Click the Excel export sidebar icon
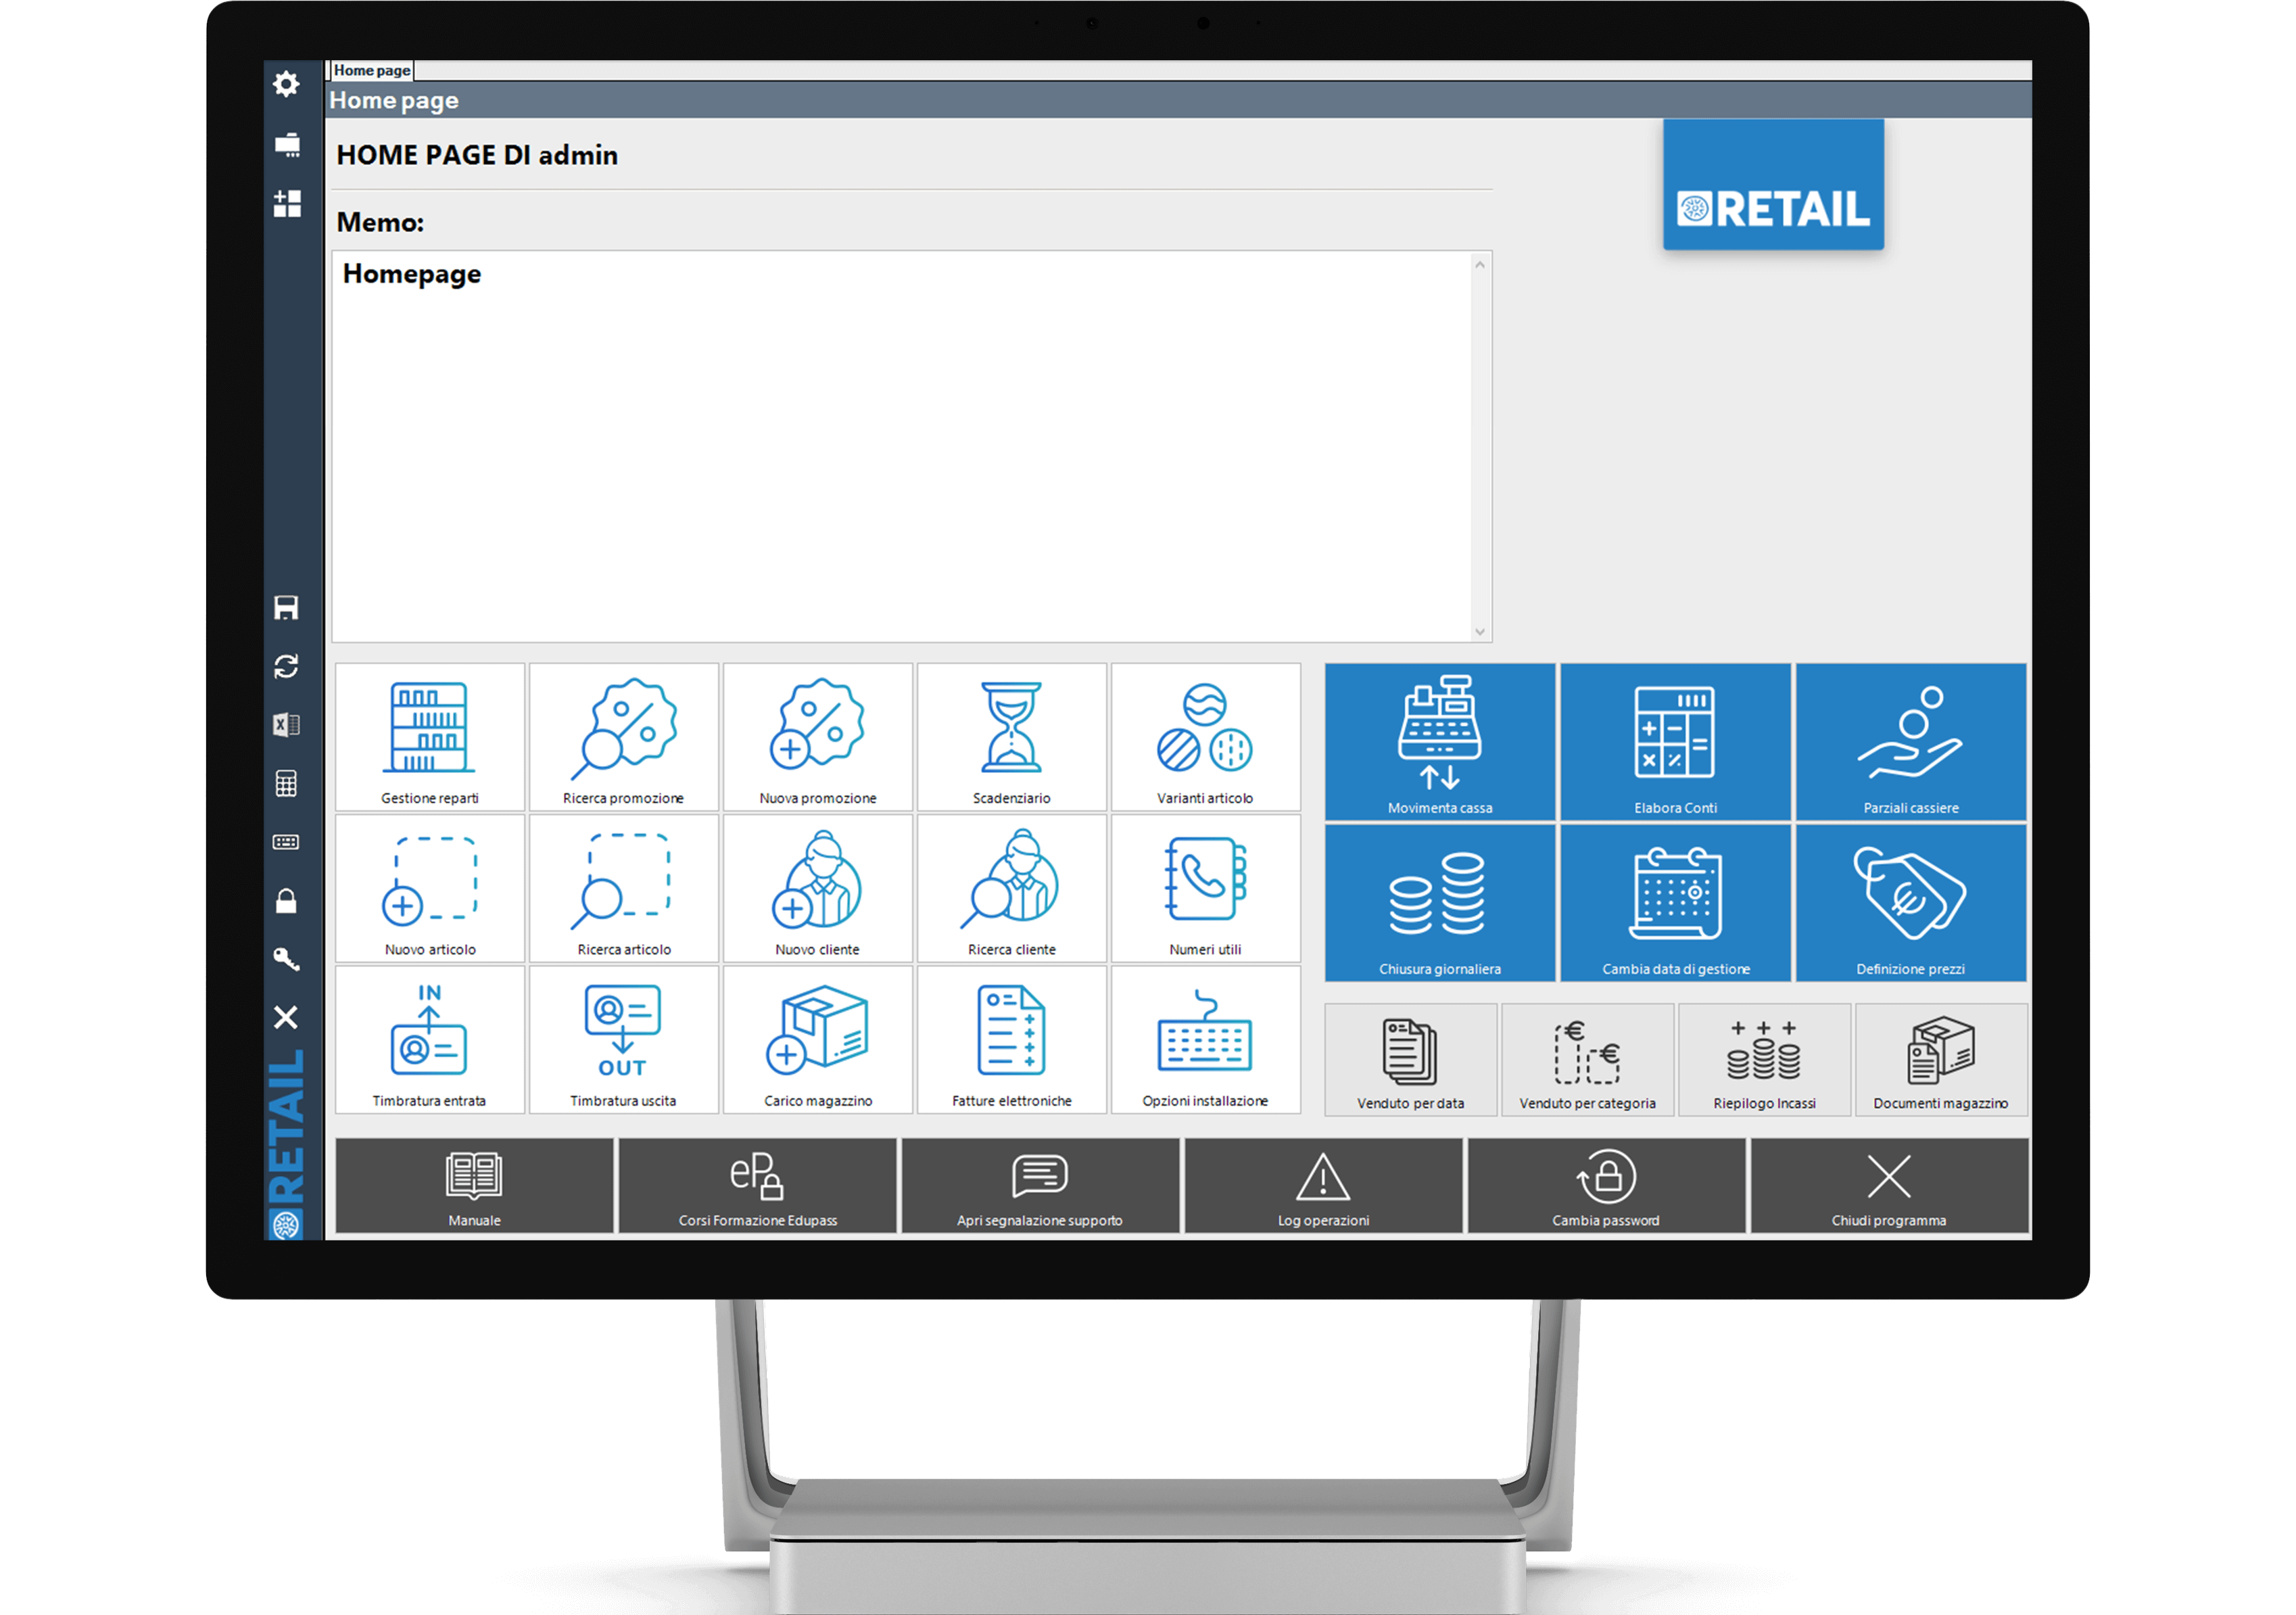The height and width of the screenshot is (1615, 2296). coord(286,725)
